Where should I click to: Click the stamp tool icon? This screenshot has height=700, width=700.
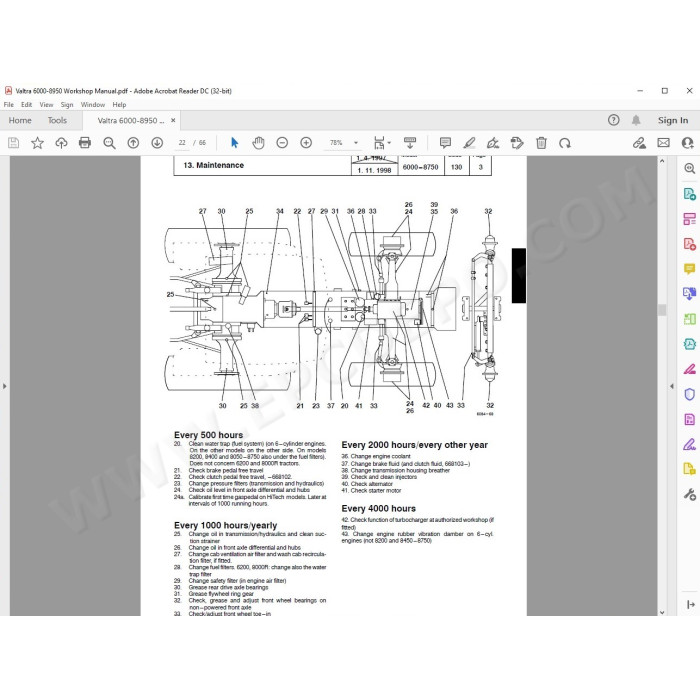coord(517,143)
